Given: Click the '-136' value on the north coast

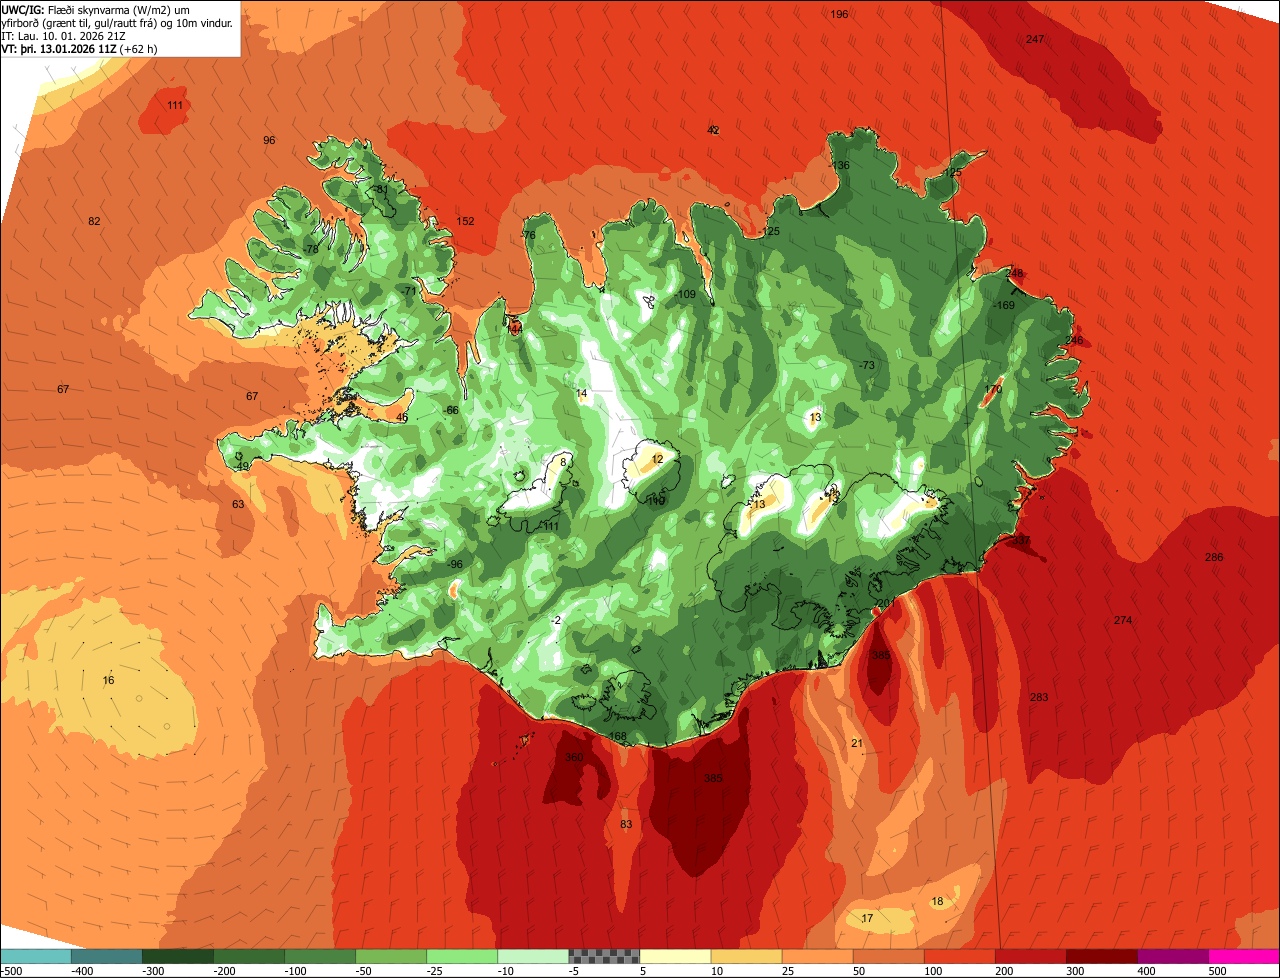Looking at the screenshot, I should click(x=839, y=165).
